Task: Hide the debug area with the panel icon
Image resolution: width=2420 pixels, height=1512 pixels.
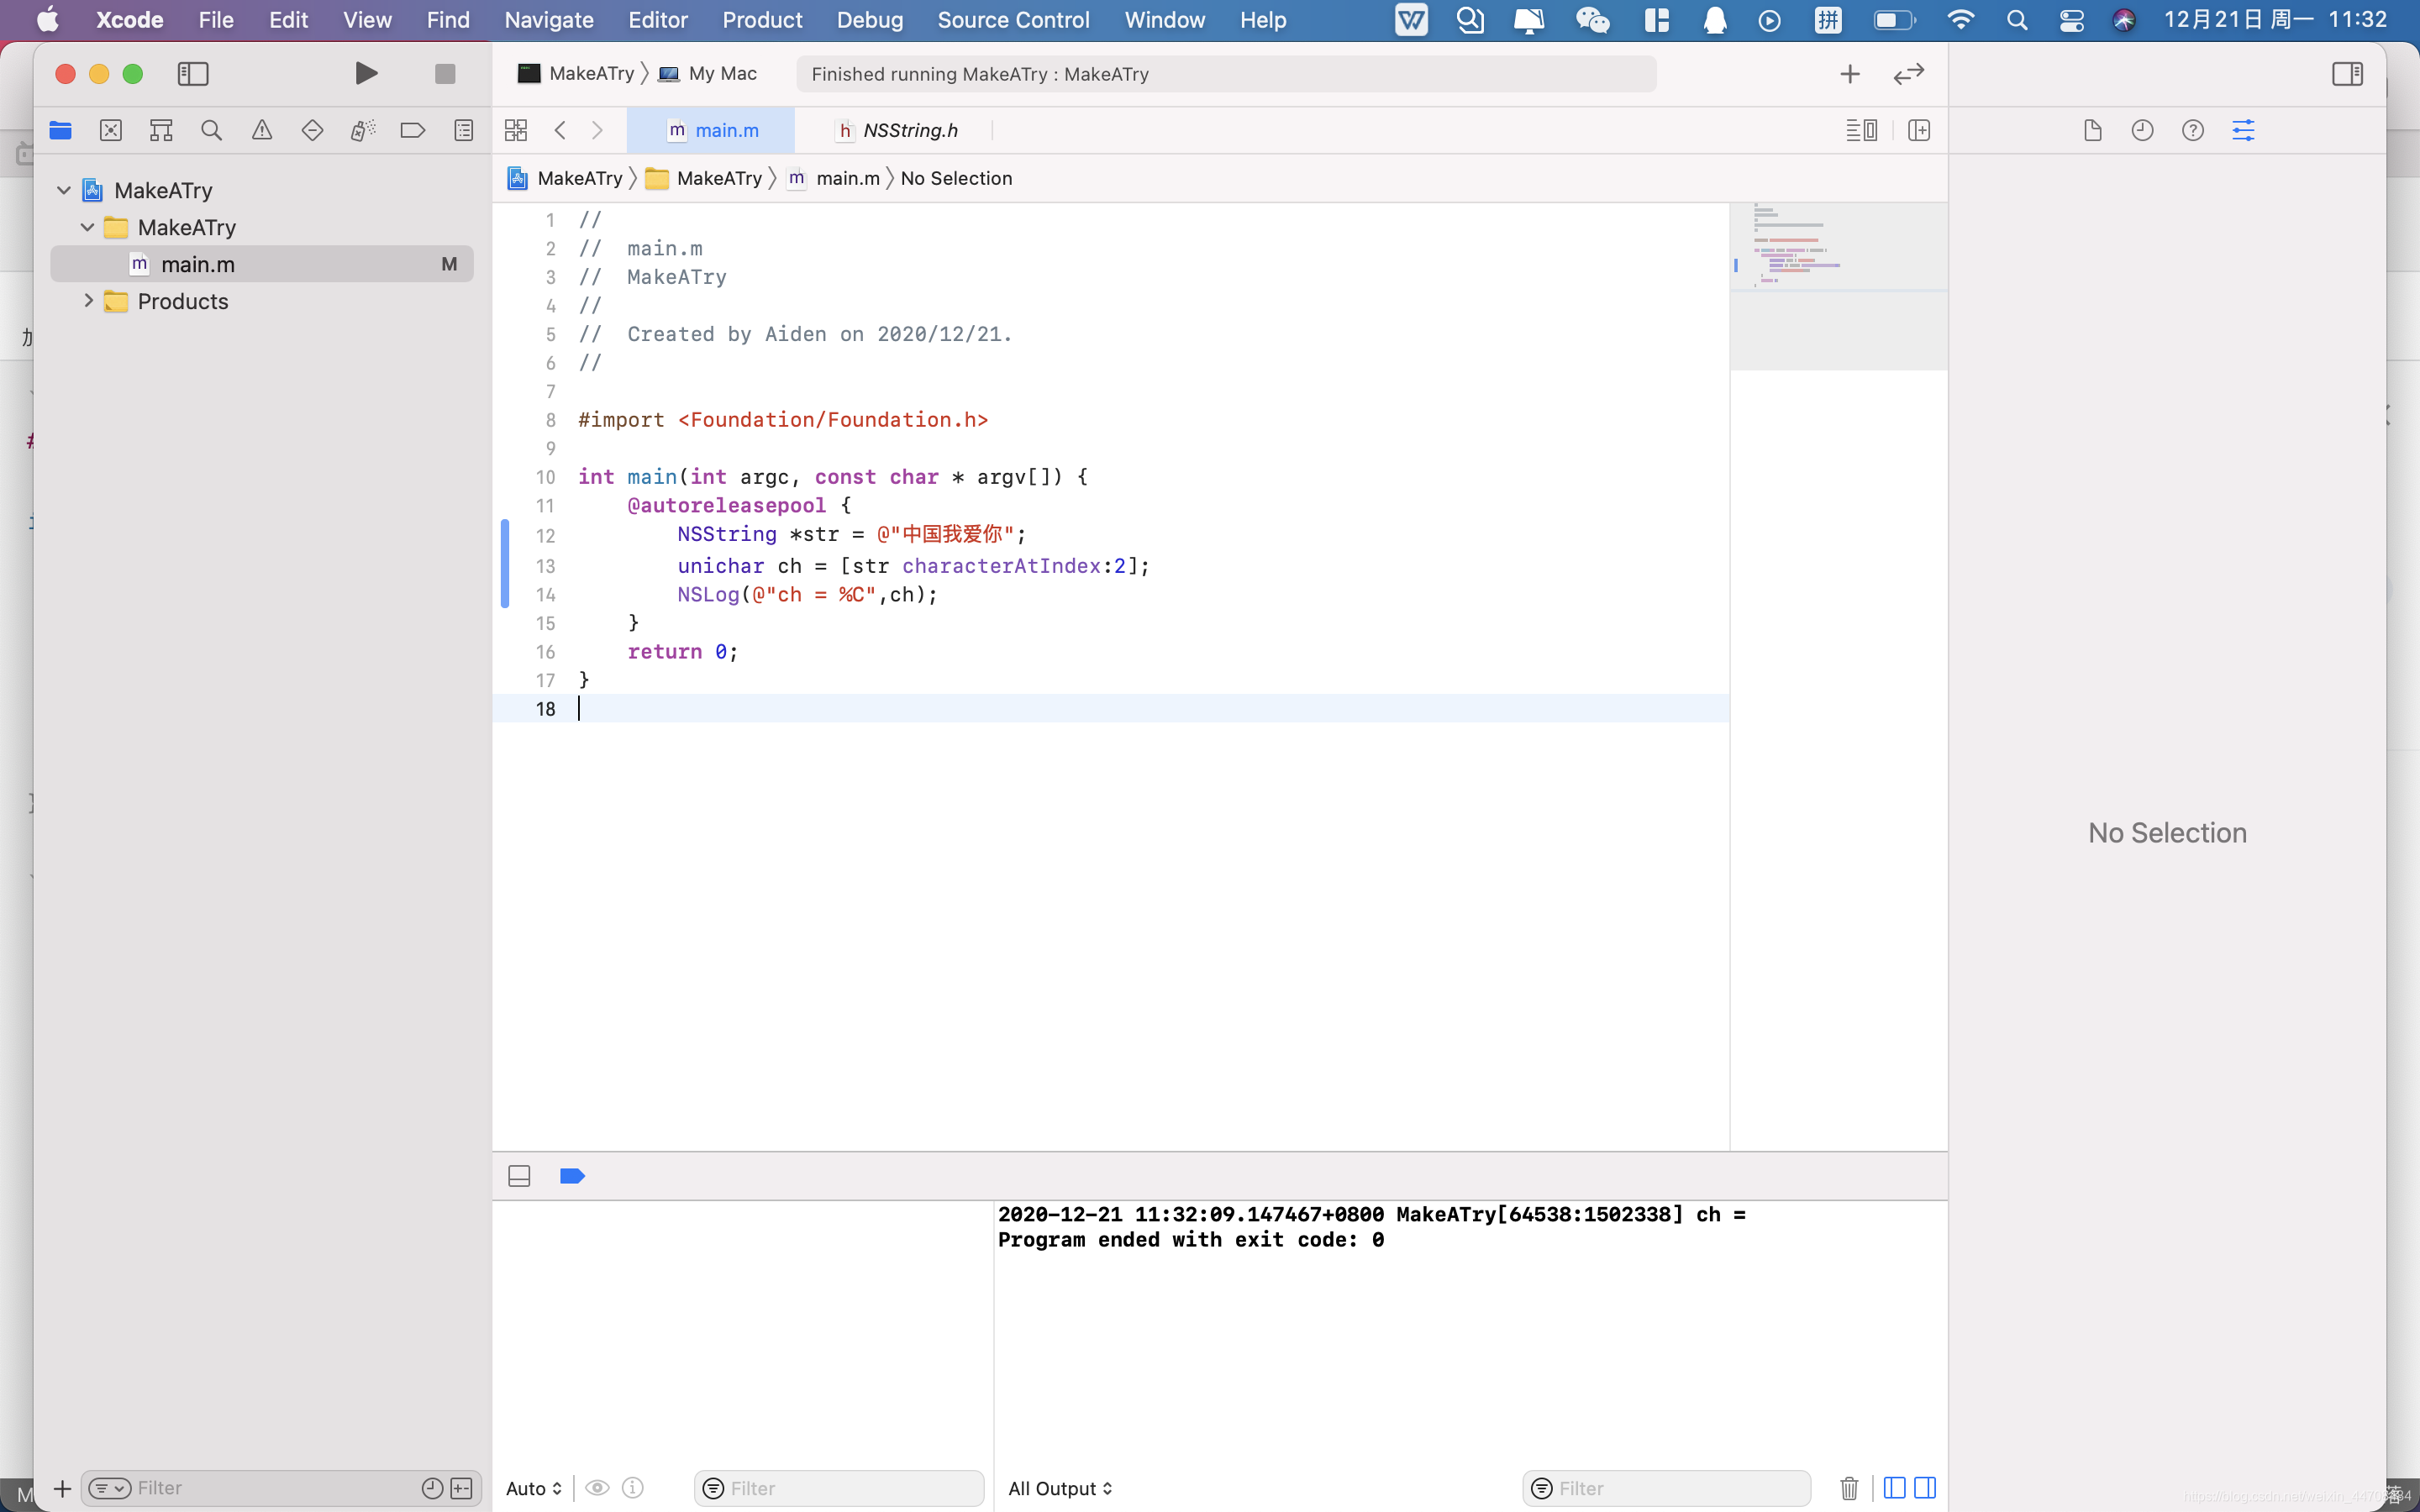Action: (519, 1176)
